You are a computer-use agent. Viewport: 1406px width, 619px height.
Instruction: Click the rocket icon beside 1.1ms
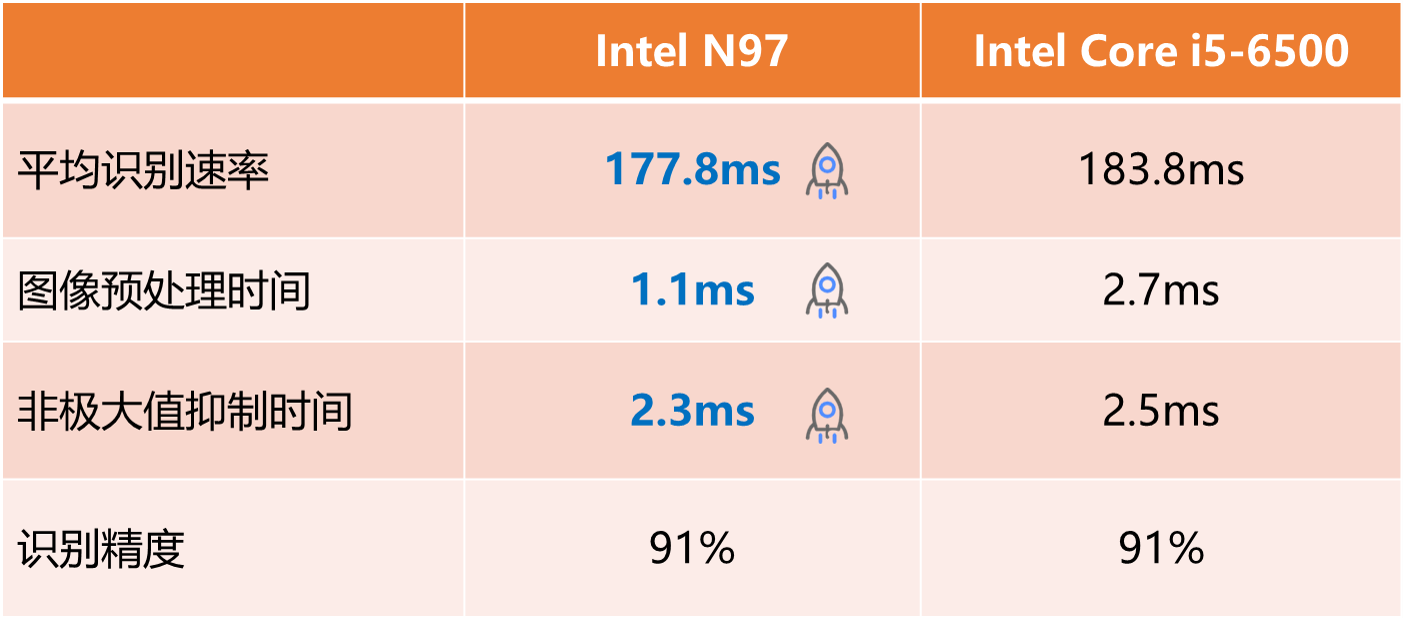(826, 291)
